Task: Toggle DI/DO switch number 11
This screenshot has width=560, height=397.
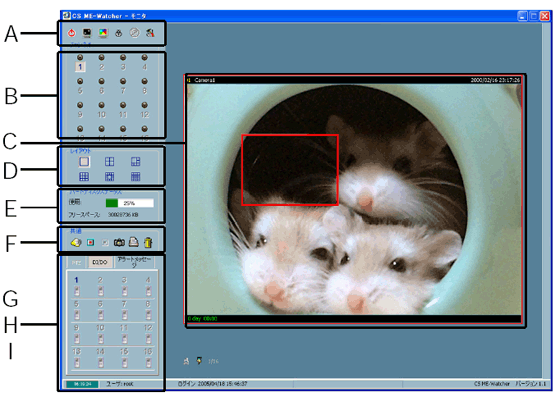Action: (x=124, y=339)
